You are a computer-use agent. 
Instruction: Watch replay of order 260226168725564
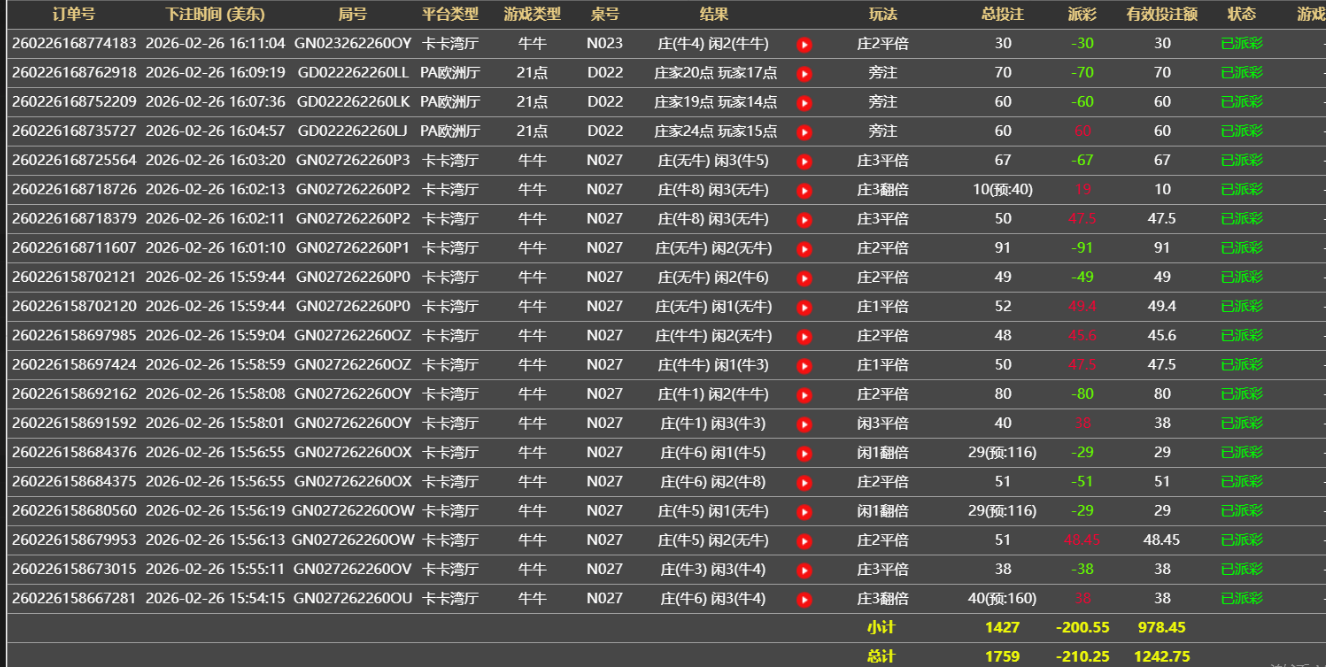point(804,161)
